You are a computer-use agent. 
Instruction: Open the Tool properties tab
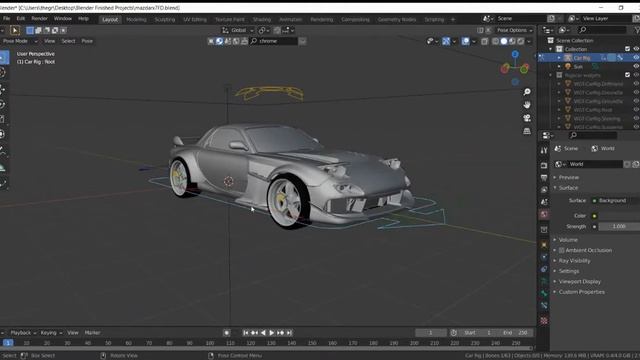click(x=544, y=151)
